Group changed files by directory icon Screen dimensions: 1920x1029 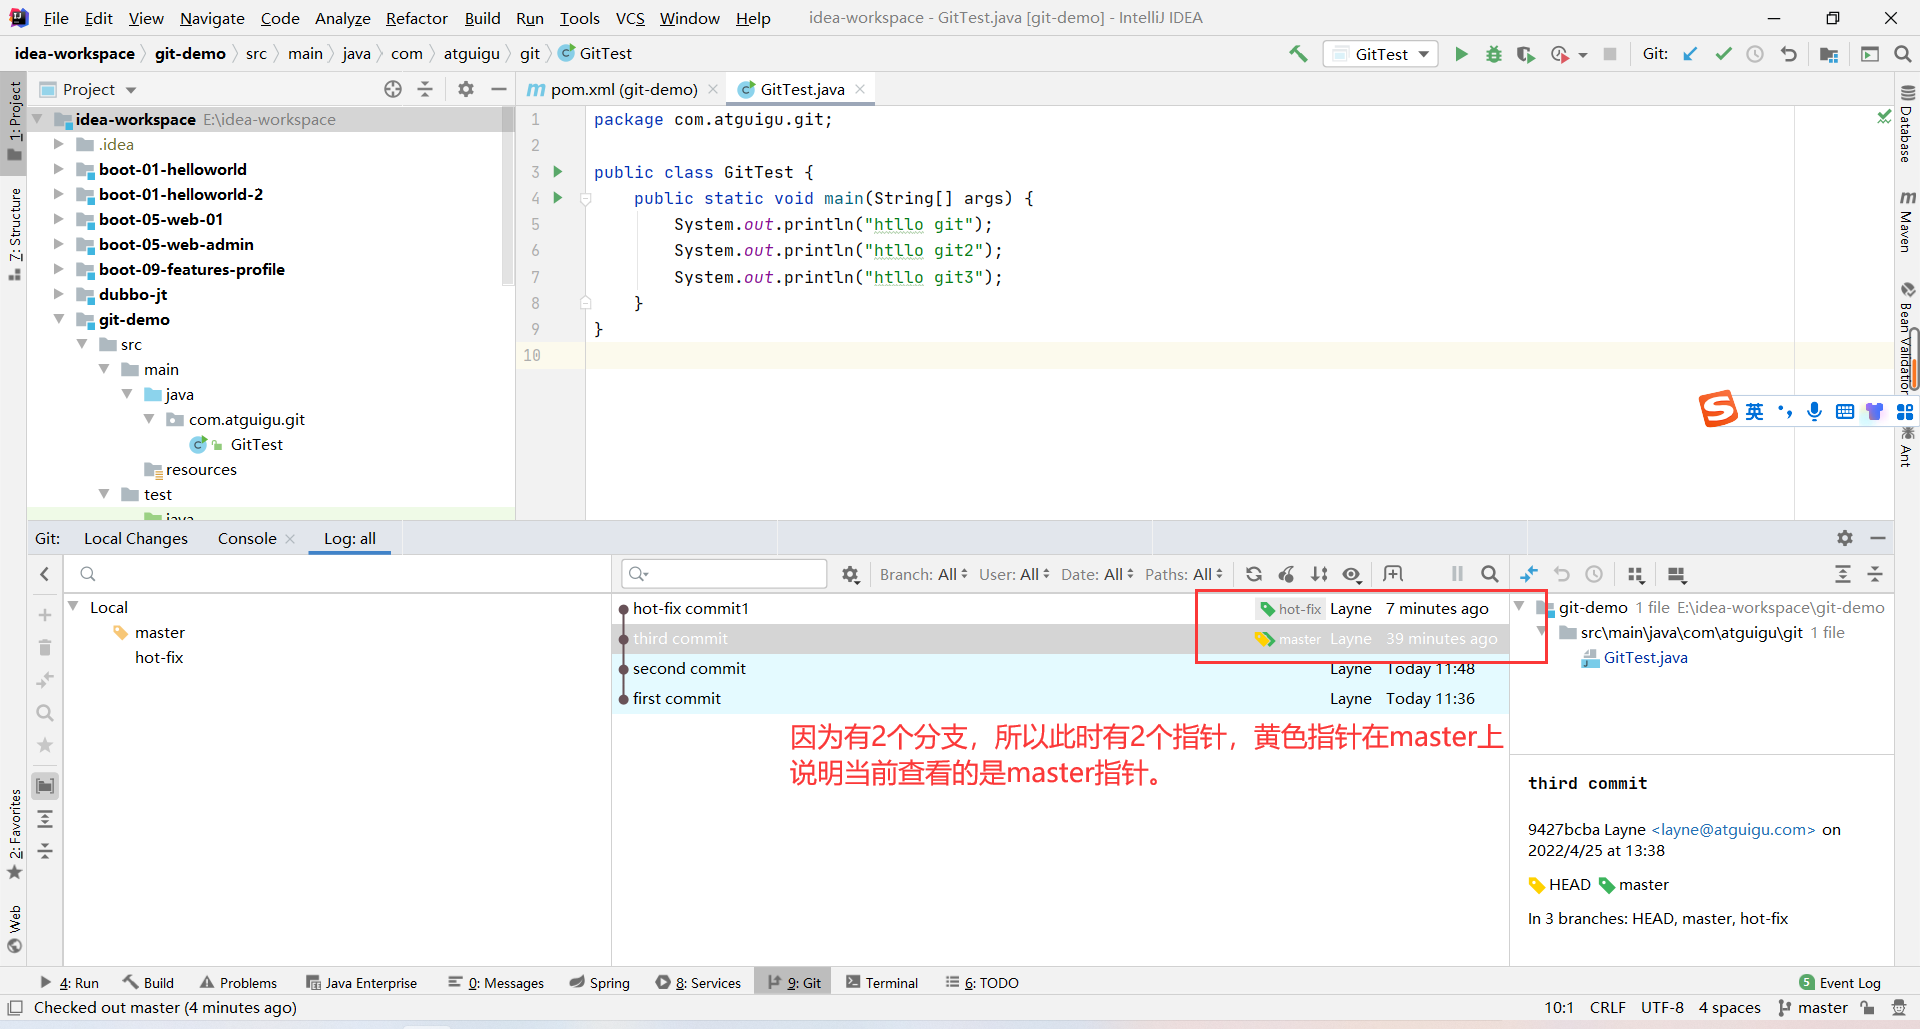point(1636,574)
